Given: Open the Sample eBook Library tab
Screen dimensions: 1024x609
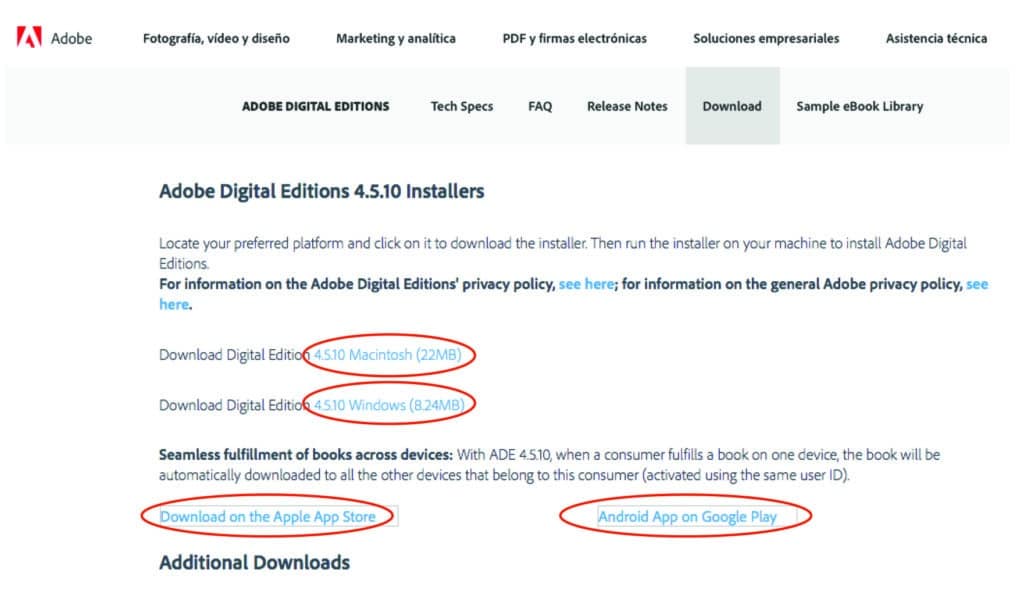Looking at the screenshot, I should [x=859, y=106].
